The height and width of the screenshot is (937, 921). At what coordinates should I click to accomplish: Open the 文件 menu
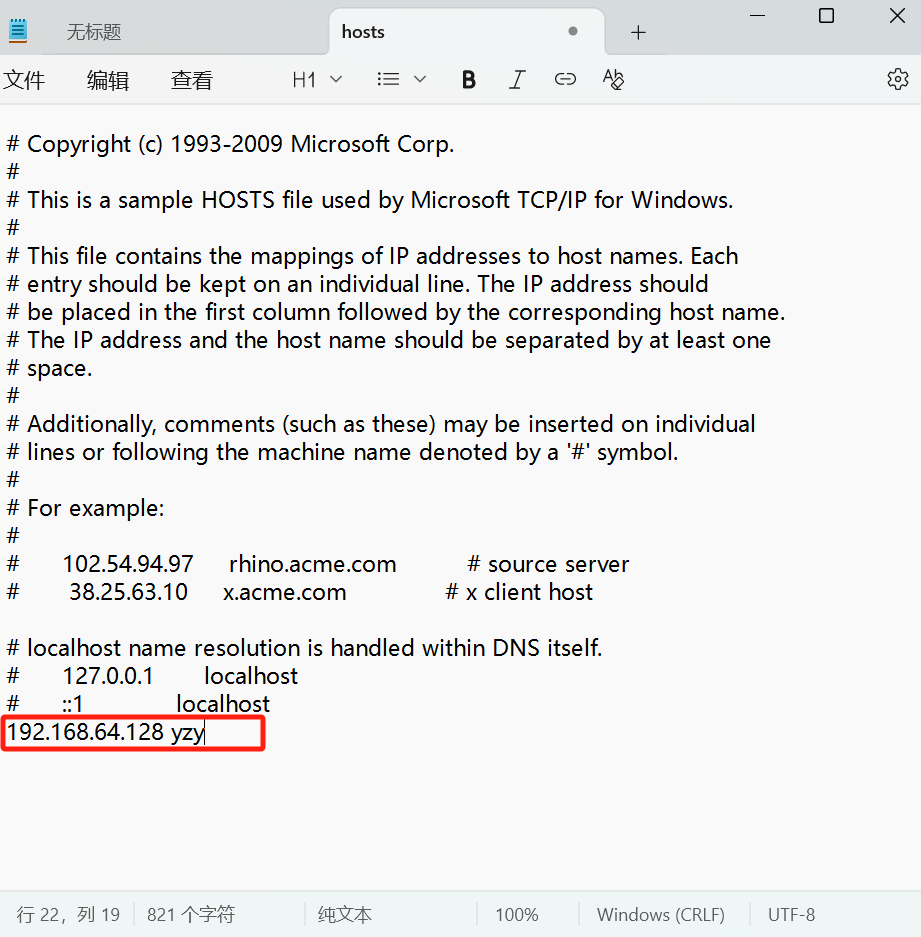(x=24, y=79)
